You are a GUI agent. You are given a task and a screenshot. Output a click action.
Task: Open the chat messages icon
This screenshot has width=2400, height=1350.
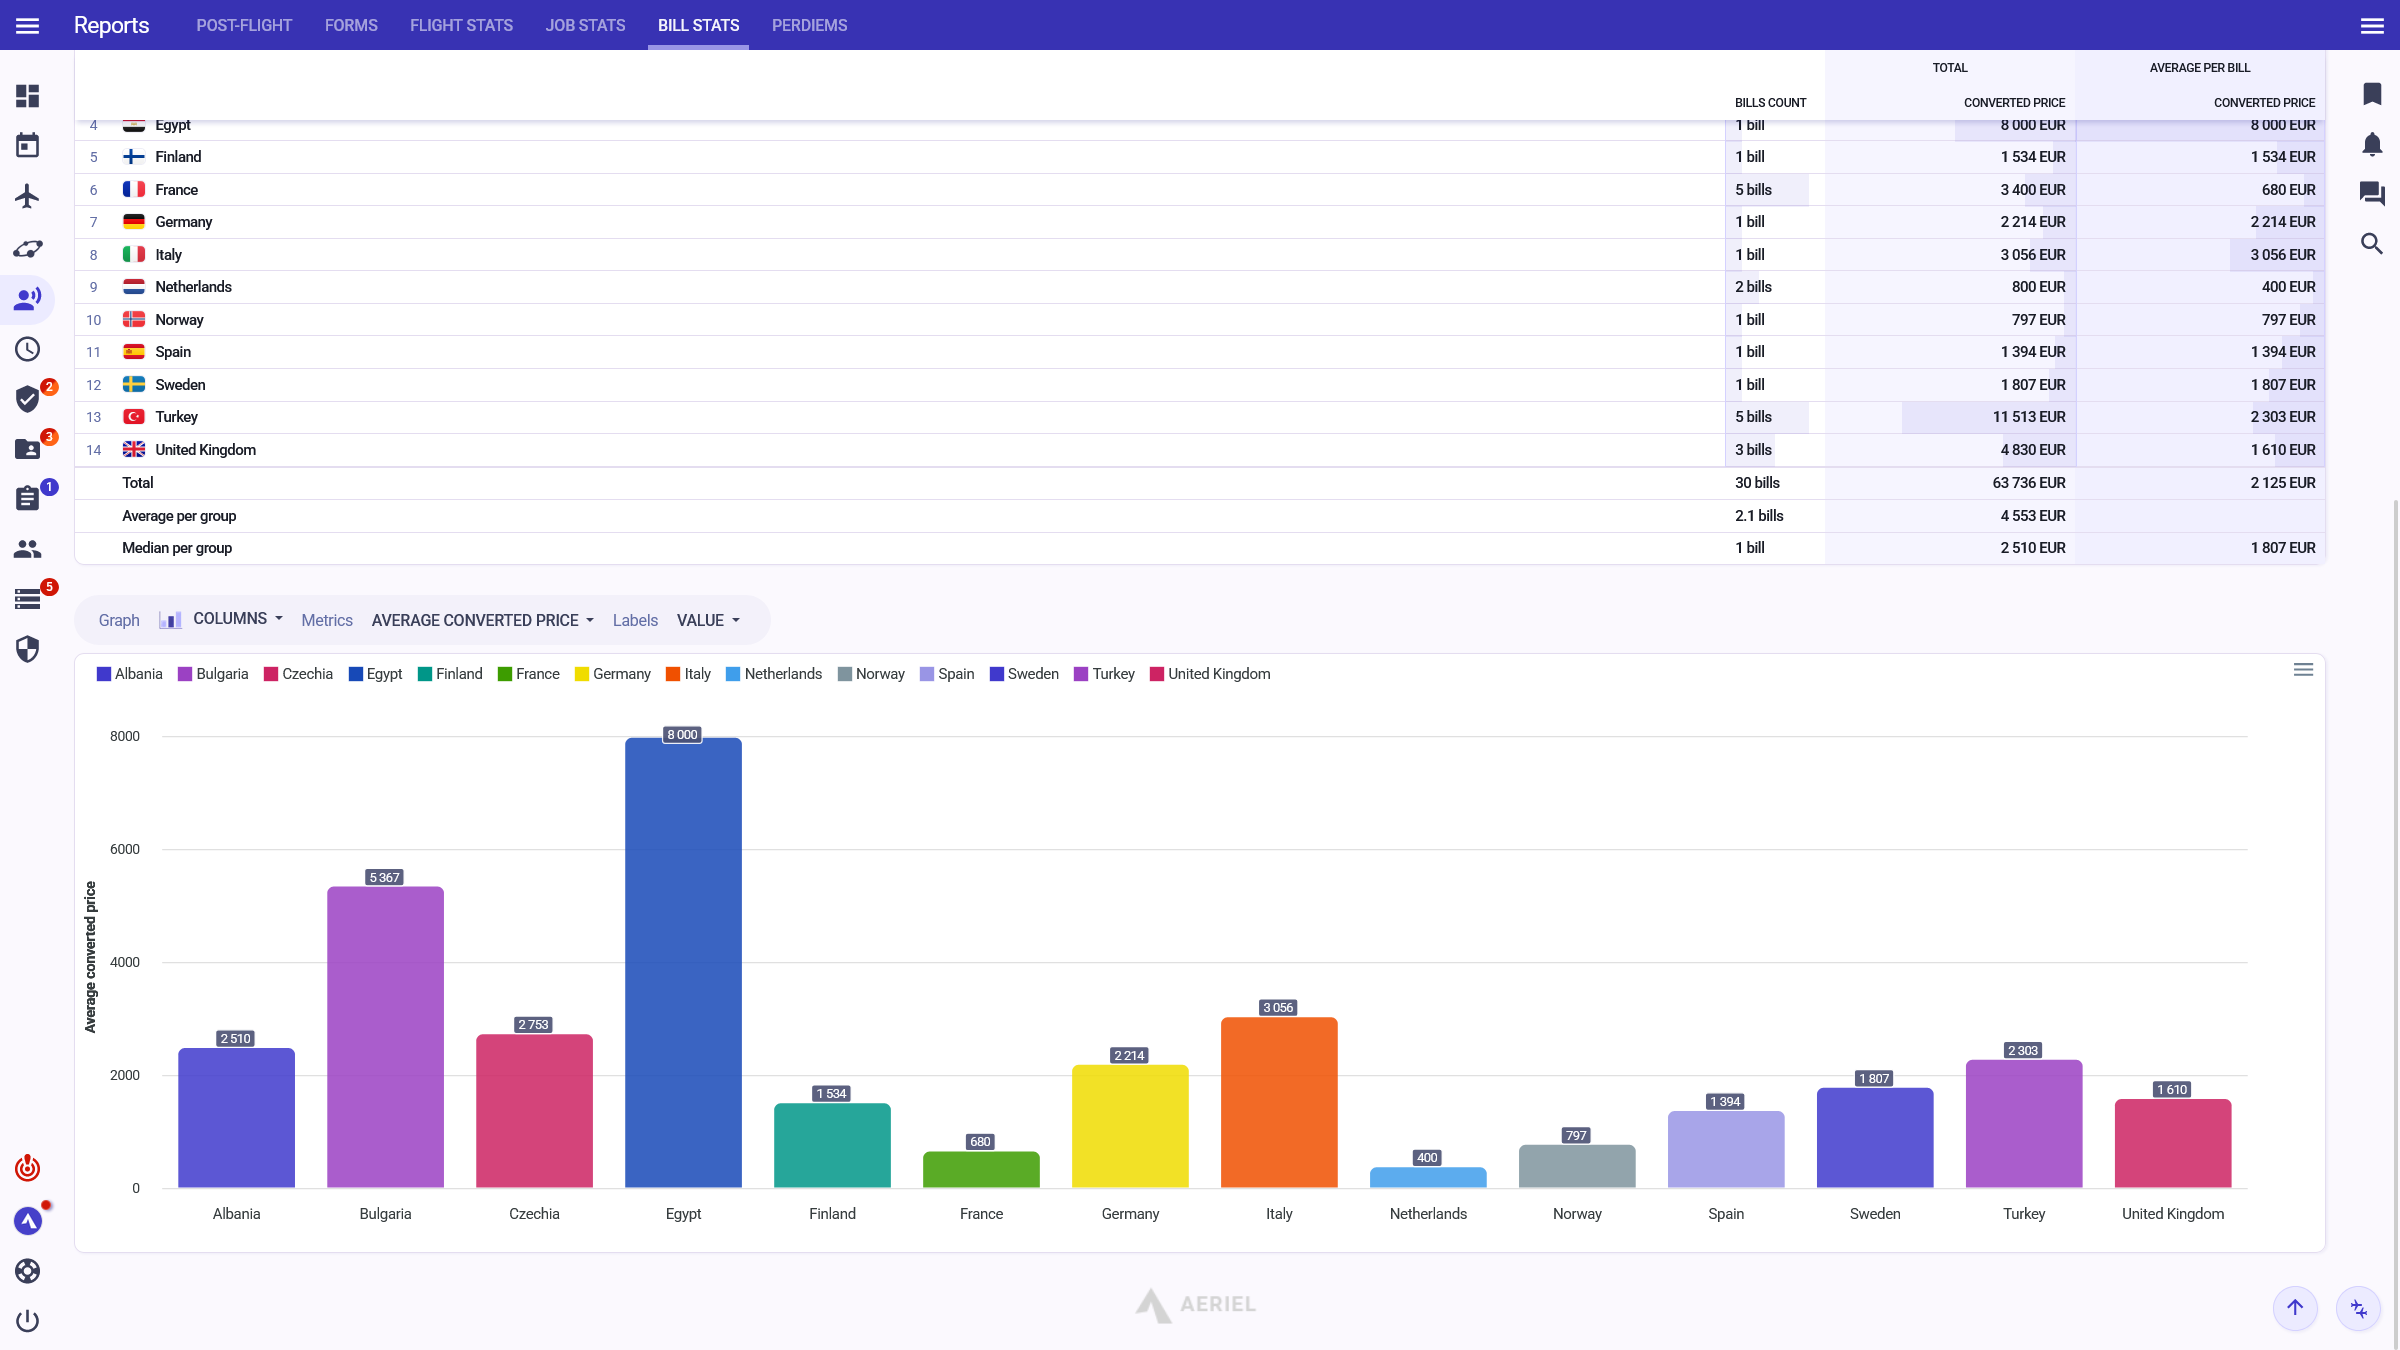point(2372,194)
